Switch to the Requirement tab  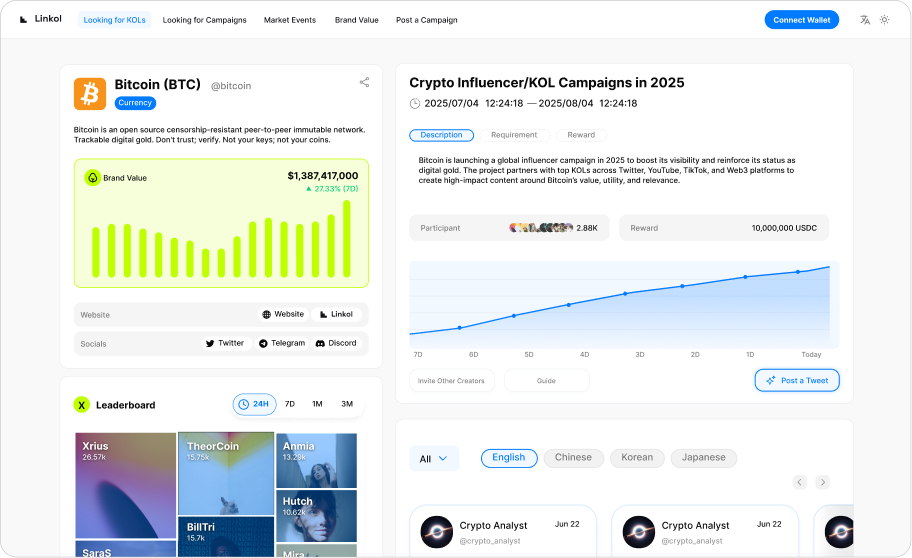(x=514, y=135)
